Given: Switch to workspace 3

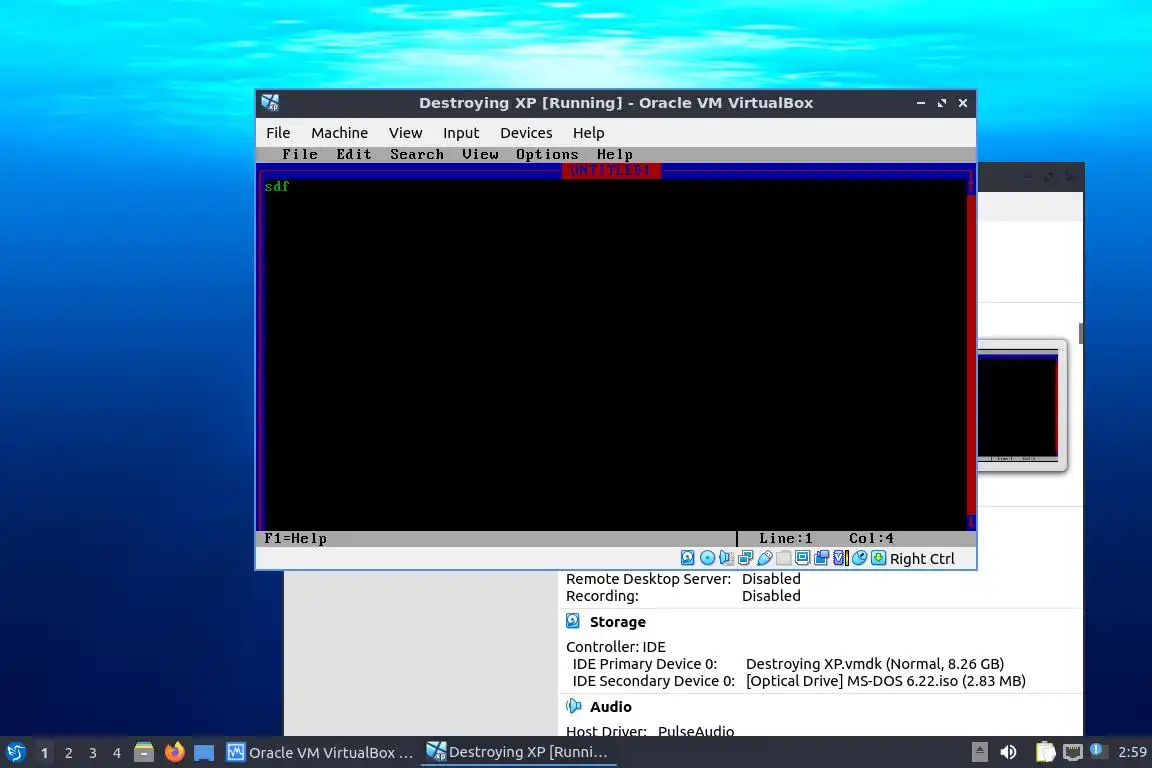Looking at the screenshot, I should coord(93,753).
